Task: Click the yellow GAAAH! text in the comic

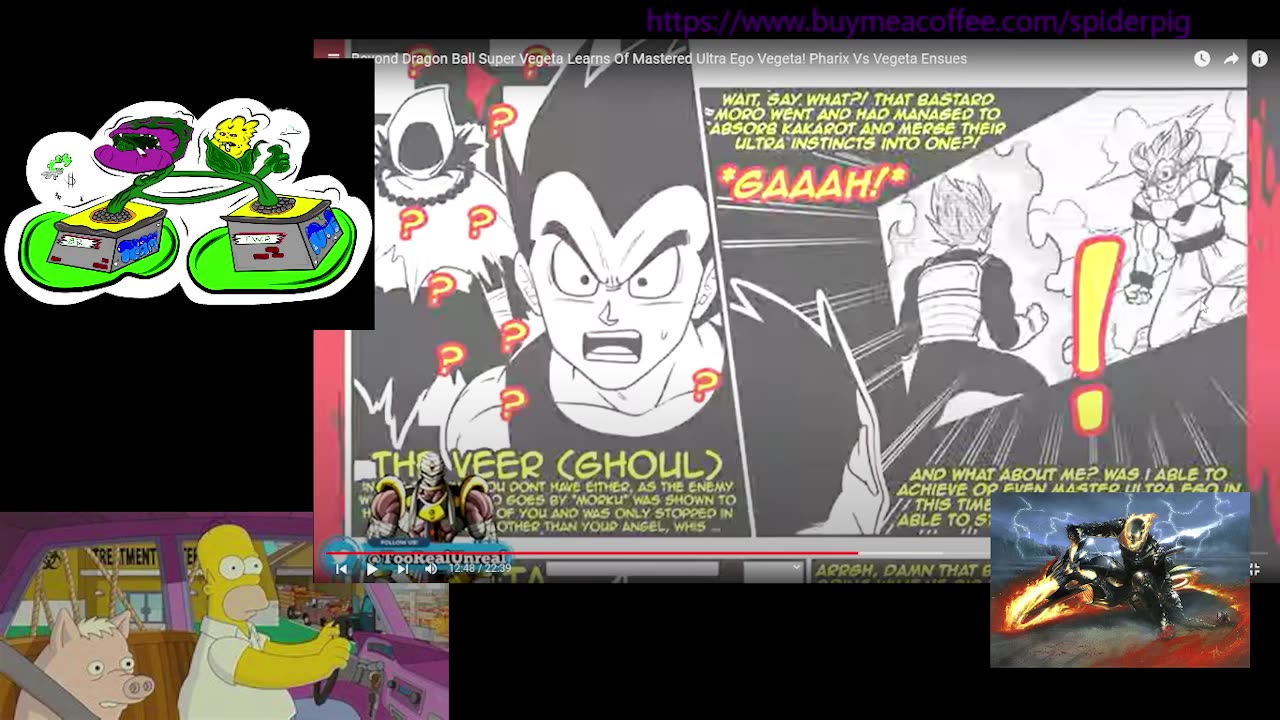Action: 812,184
